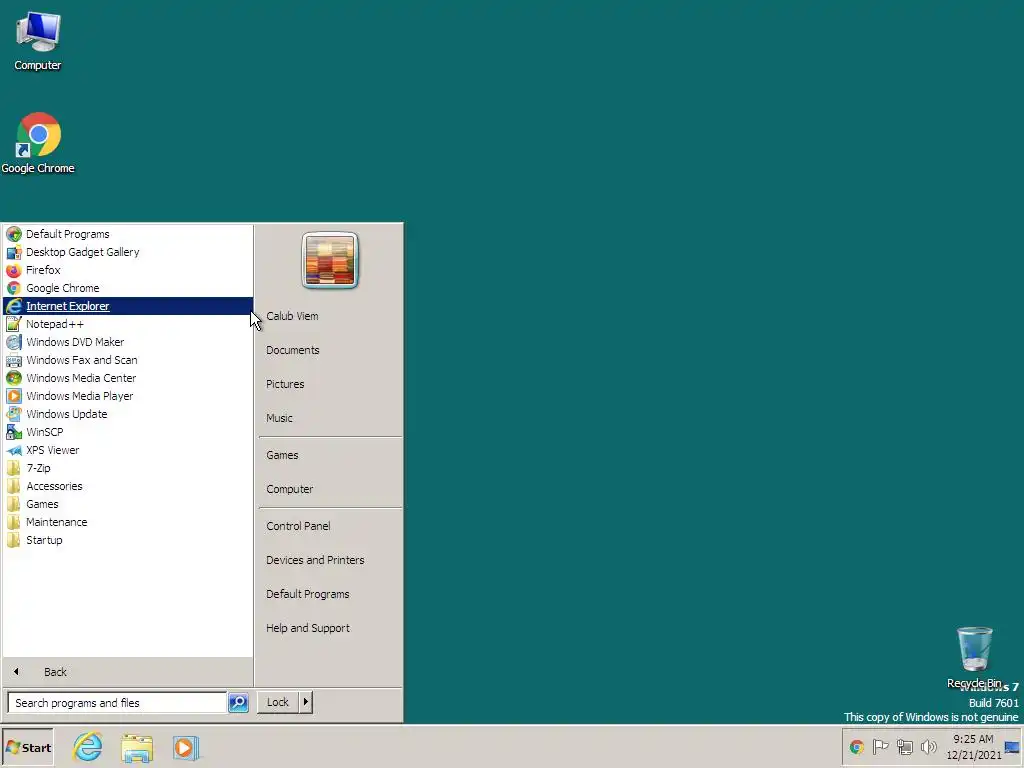This screenshot has height=768, width=1024.
Task: Launch Windows Media Player from the list
Action: pyautogui.click(x=128, y=396)
